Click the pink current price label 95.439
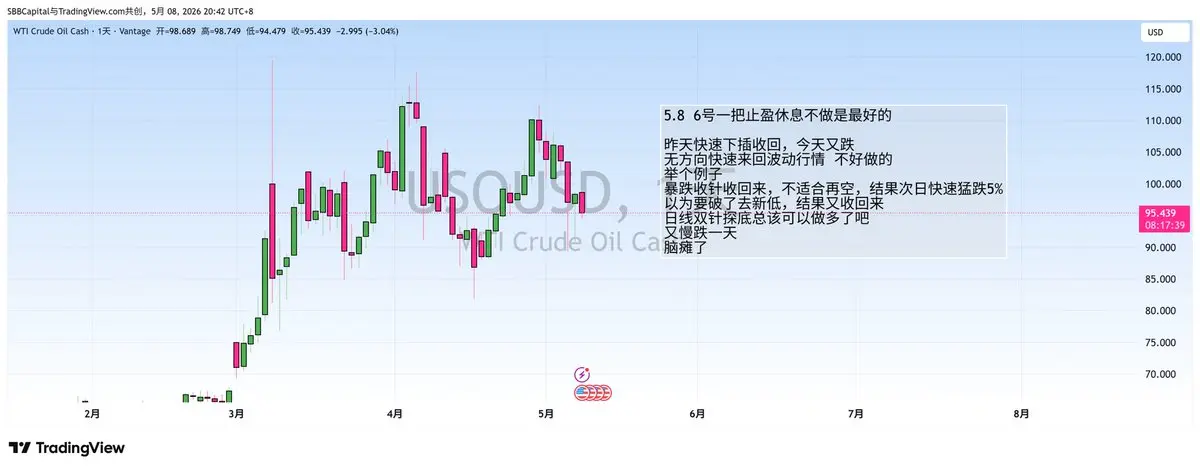The width and height of the screenshot is (1200, 470). [x=1164, y=213]
